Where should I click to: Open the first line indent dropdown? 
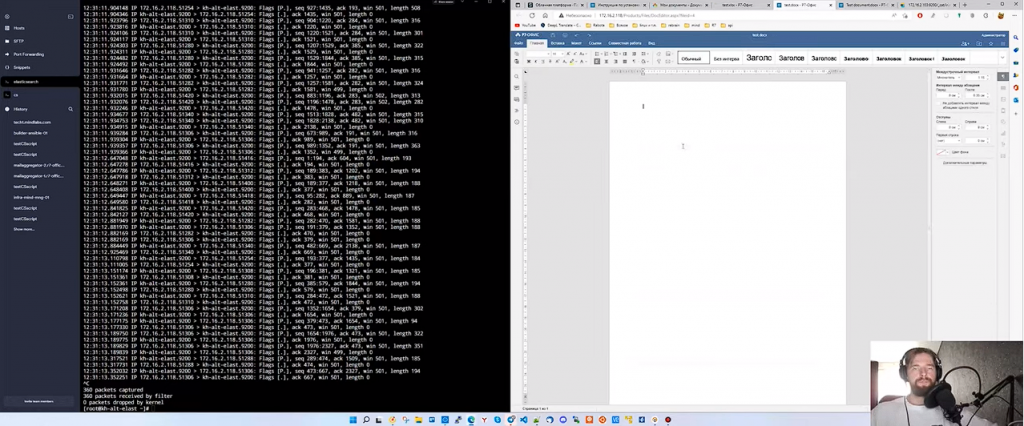pos(949,140)
